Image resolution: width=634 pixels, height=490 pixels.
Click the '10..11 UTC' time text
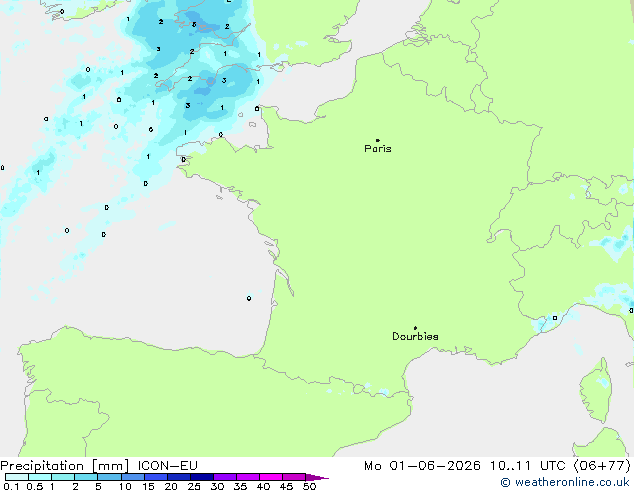click(527, 466)
